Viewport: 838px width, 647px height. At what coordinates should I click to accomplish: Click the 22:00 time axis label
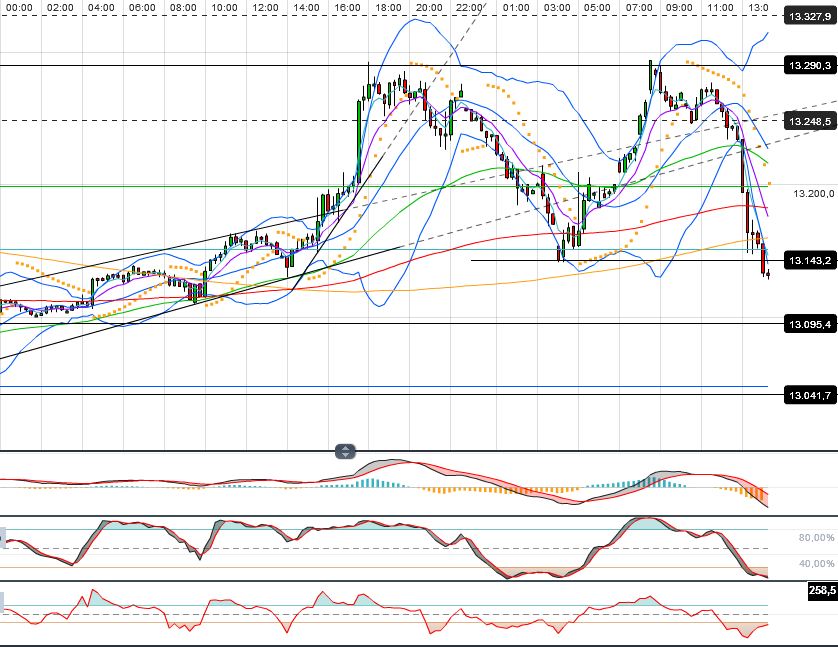coord(470,7)
